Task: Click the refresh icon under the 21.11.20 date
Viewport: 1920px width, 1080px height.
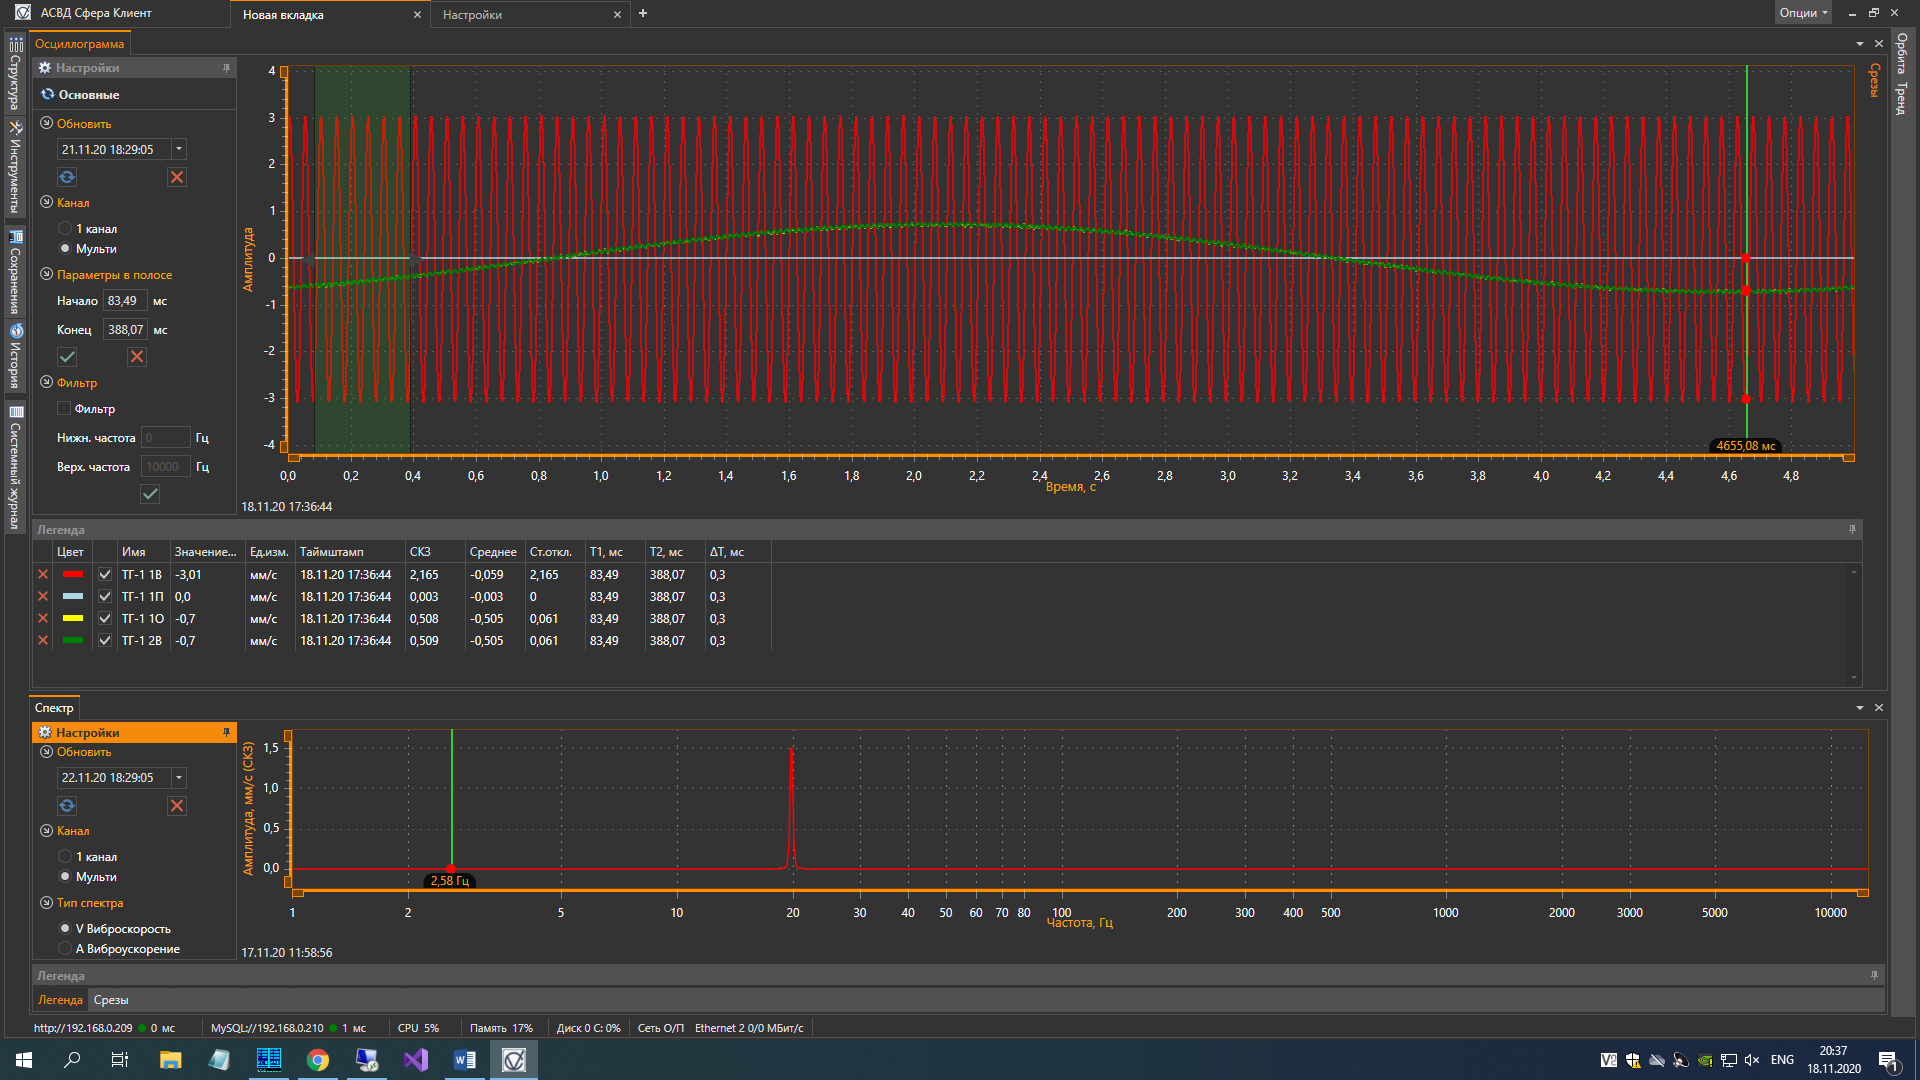Action: coord(67,177)
